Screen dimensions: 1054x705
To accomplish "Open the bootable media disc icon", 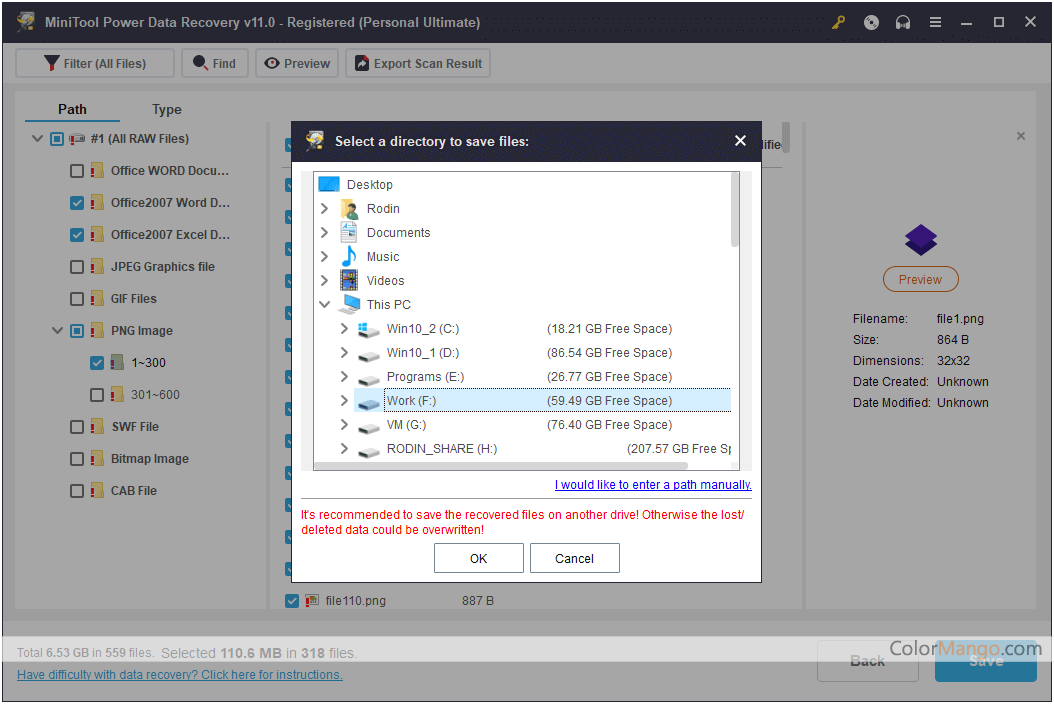I will (x=871, y=21).
